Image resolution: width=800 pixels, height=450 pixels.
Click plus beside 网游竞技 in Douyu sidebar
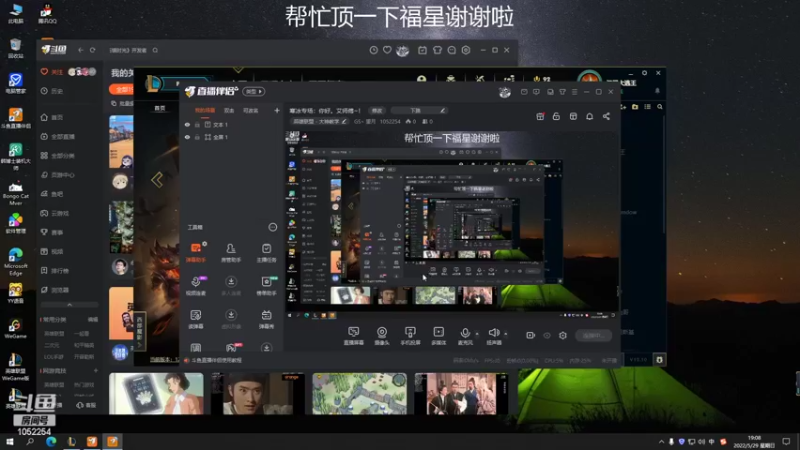point(95,370)
